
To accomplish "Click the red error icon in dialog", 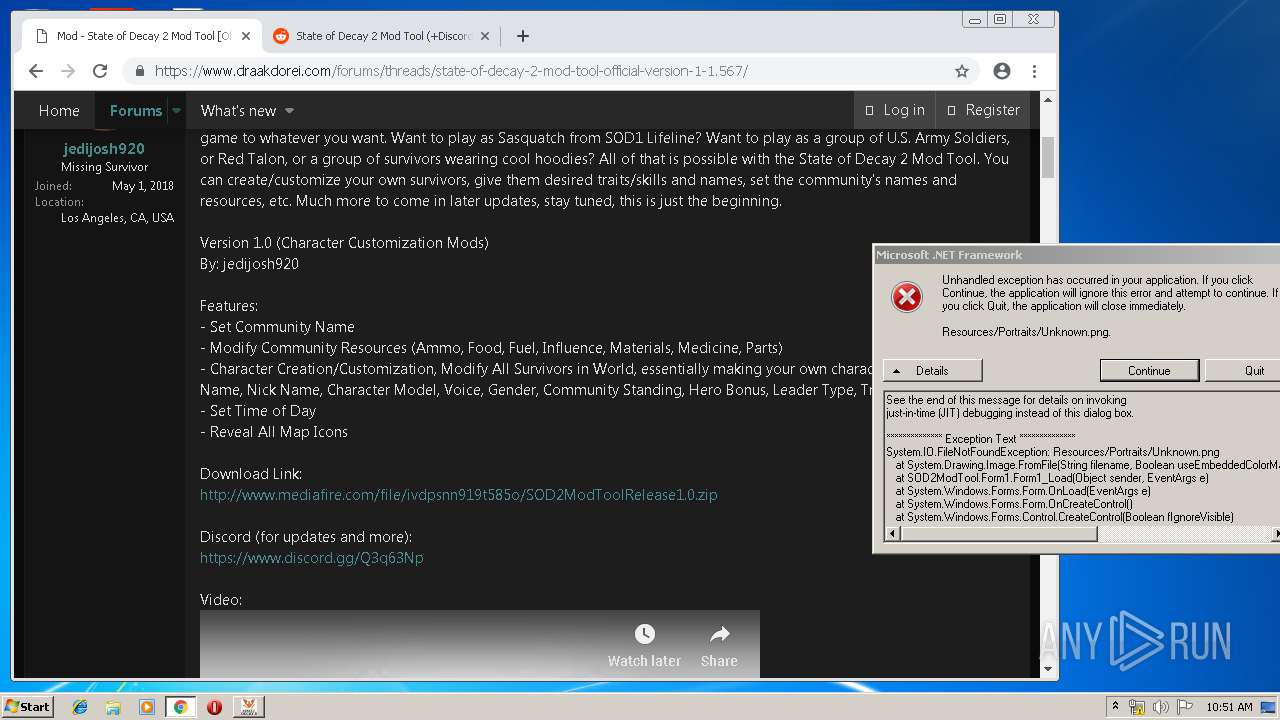I will pyautogui.click(x=907, y=297).
